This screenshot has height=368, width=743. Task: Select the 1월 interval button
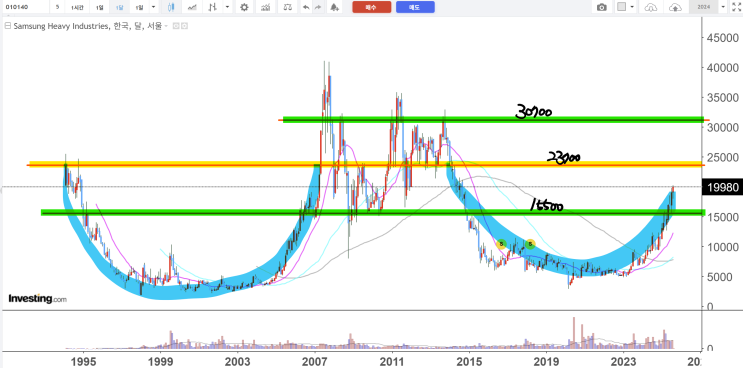point(139,7)
